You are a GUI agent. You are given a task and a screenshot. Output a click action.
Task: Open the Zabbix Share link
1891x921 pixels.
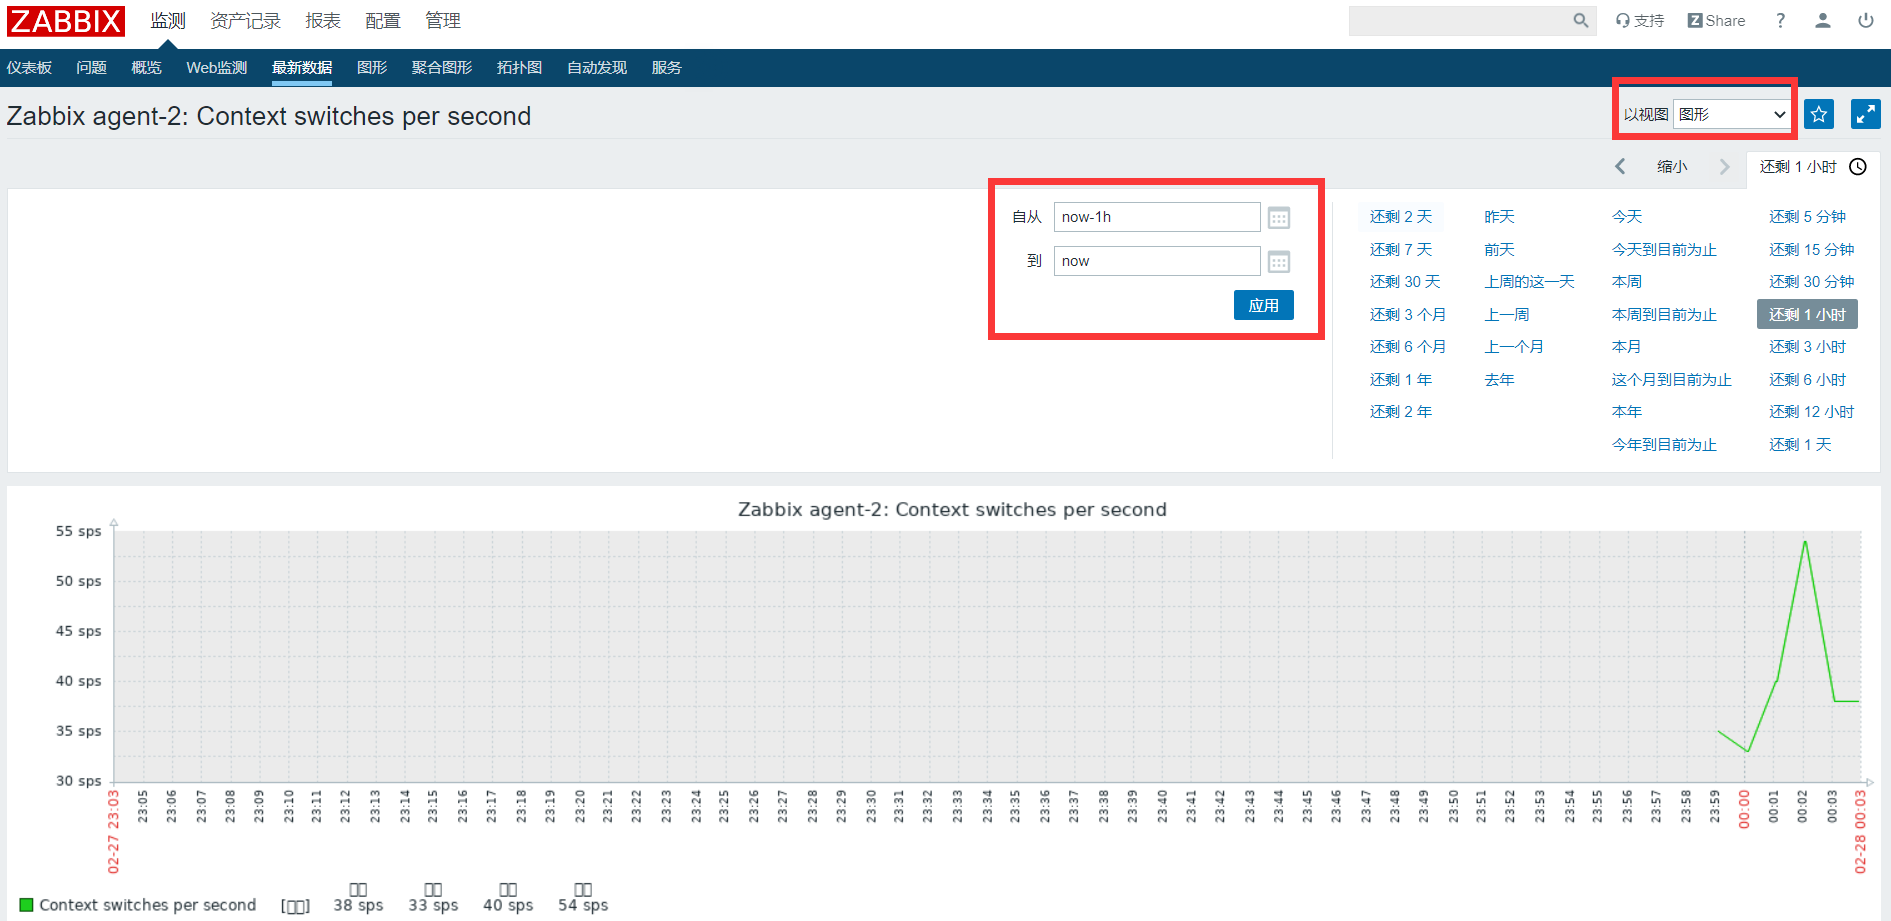pos(1716,21)
